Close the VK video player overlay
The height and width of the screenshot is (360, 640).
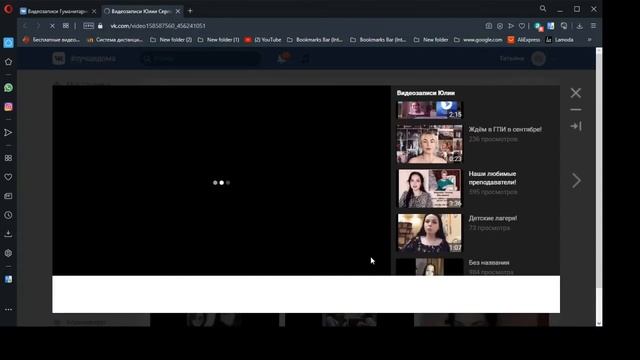pos(576,93)
